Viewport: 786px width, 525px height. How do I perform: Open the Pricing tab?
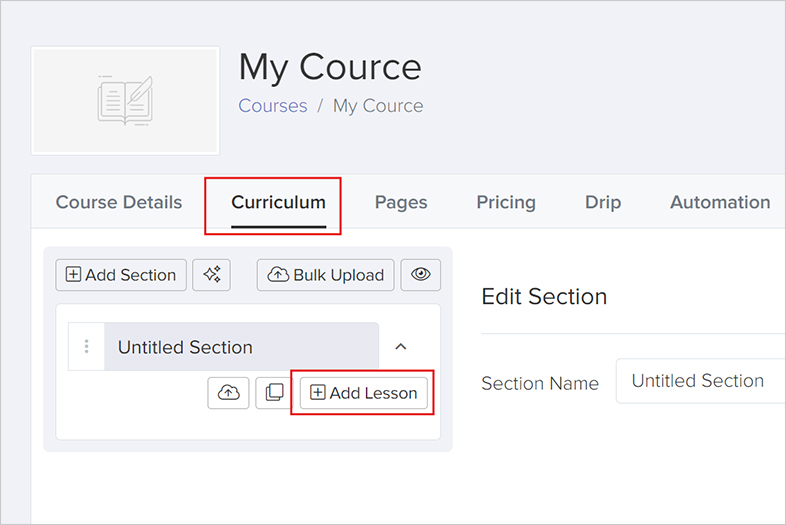(x=506, y=202)
